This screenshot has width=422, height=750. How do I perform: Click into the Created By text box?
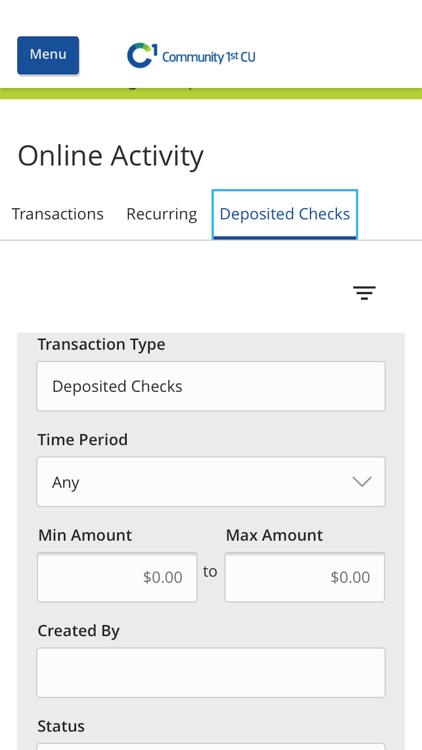211,673
